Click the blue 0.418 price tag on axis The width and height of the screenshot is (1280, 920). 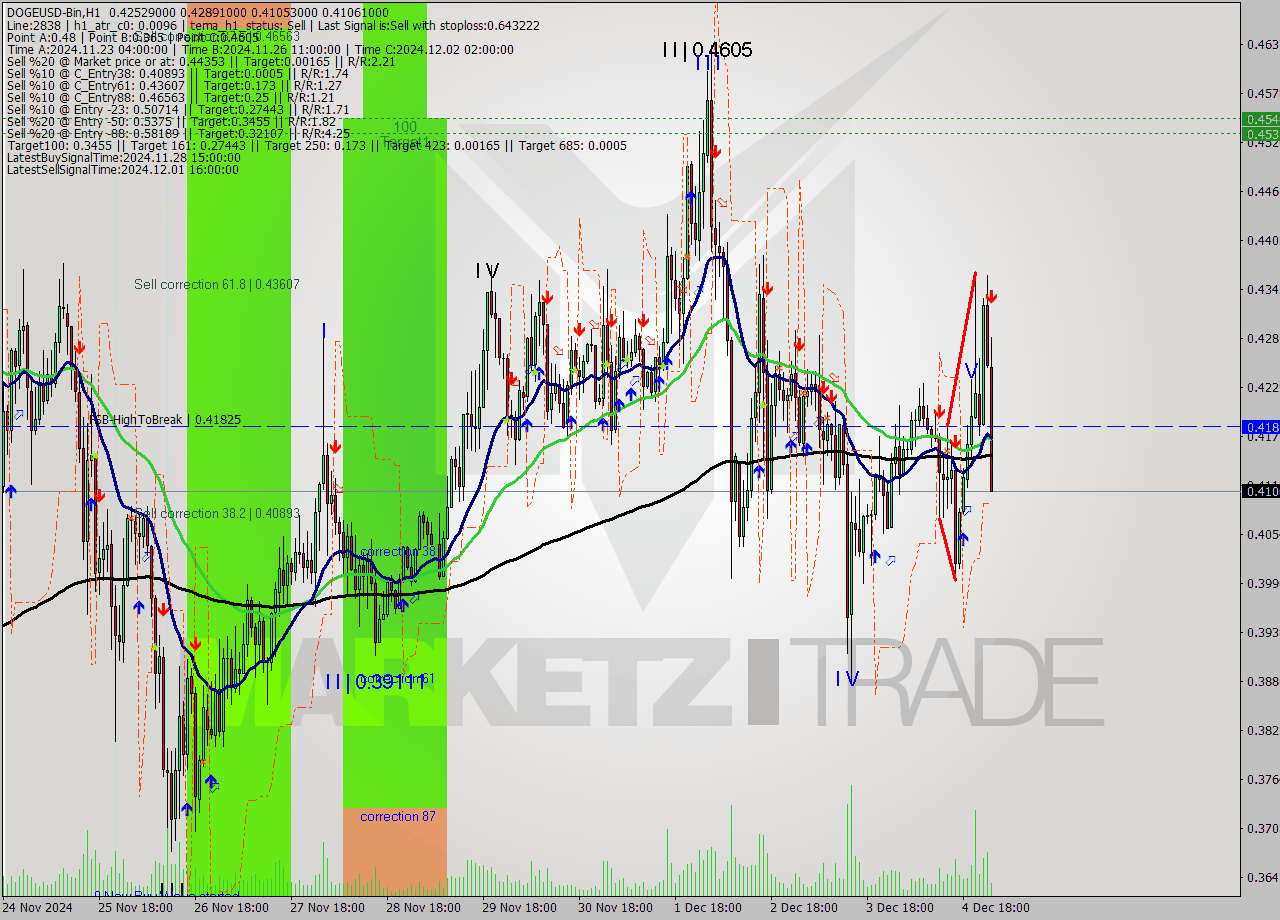pyautogui.click(x=1260, y=427)
